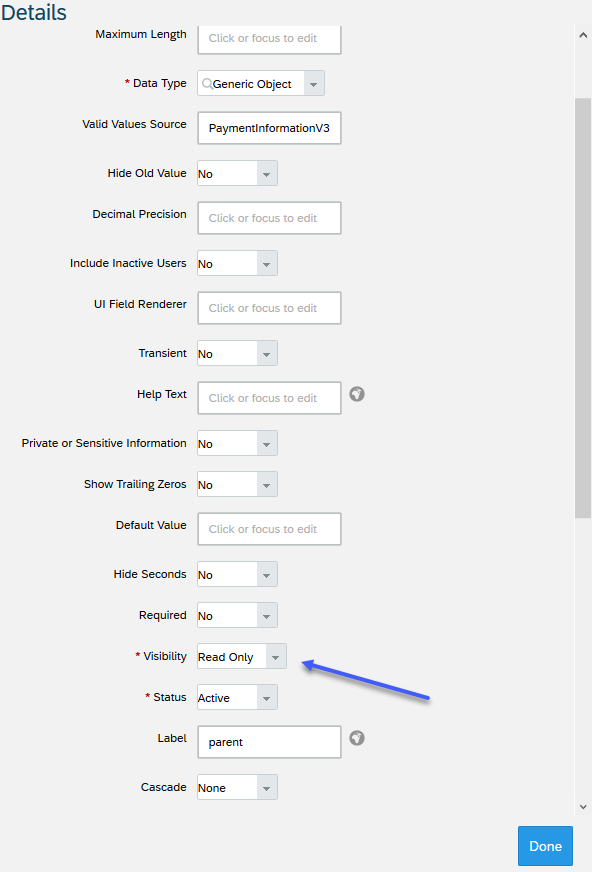This screenshot has width=592, height=872.
Task: Open the Show Trailing Zeros dropdown
Action: pyautogui.click(x=237, y=484)
